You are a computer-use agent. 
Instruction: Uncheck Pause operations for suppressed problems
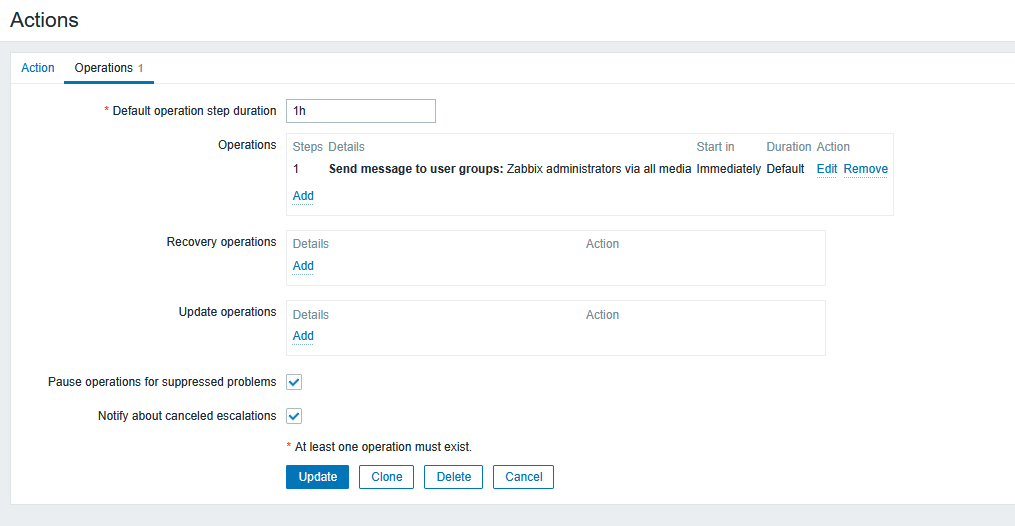pyautogui.click(x=294, y=382)
